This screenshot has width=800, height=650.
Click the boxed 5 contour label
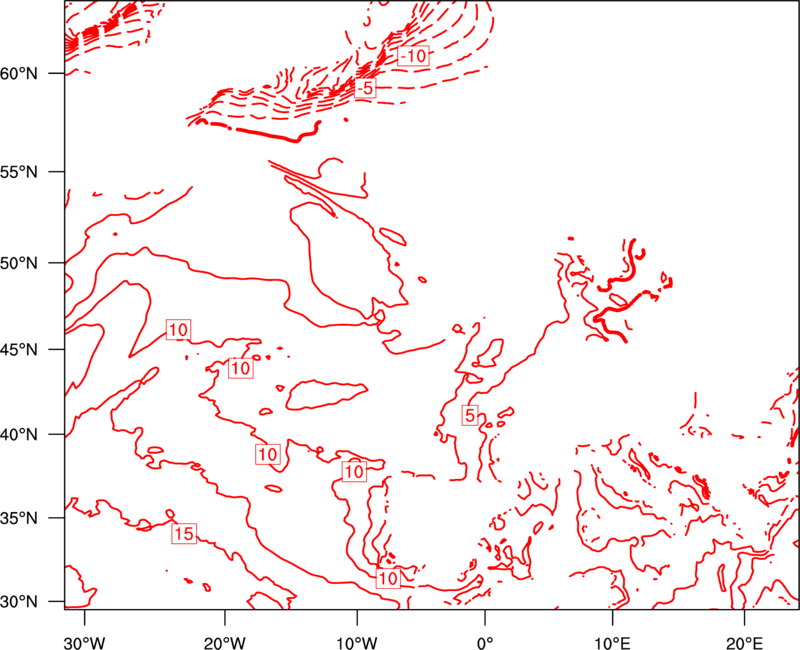click(x=470, y=415)
